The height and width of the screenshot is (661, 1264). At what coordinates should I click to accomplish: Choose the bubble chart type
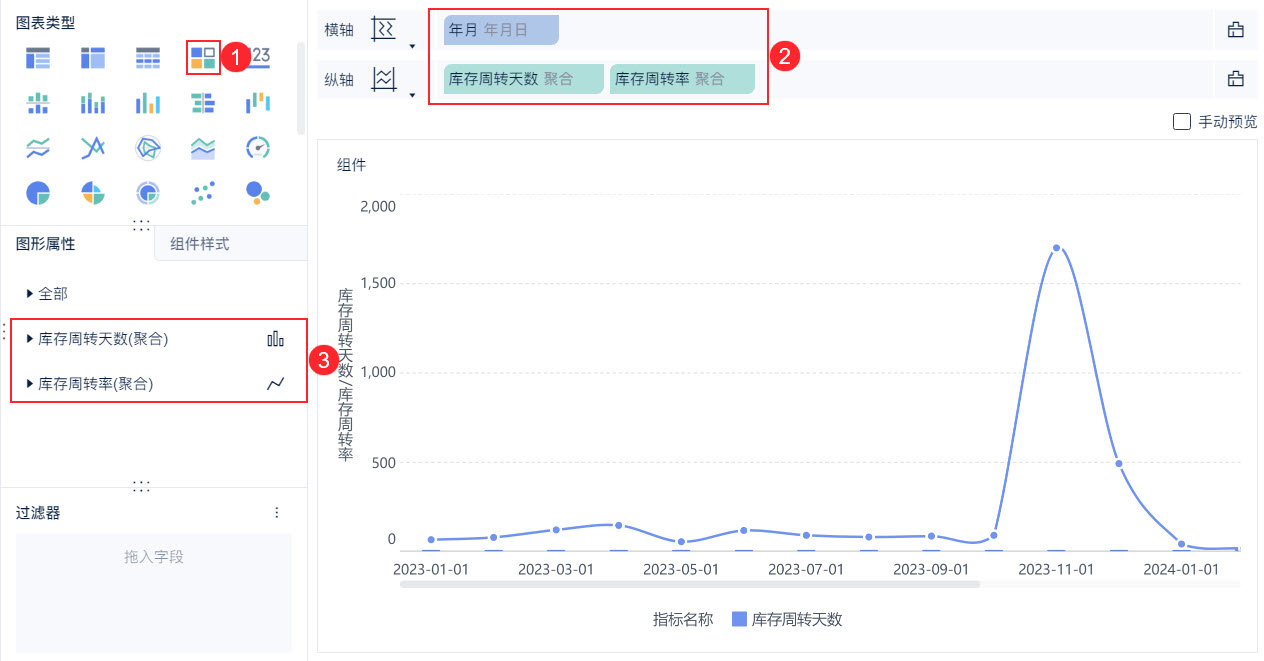pyautogui.click(x=258, y=192)
